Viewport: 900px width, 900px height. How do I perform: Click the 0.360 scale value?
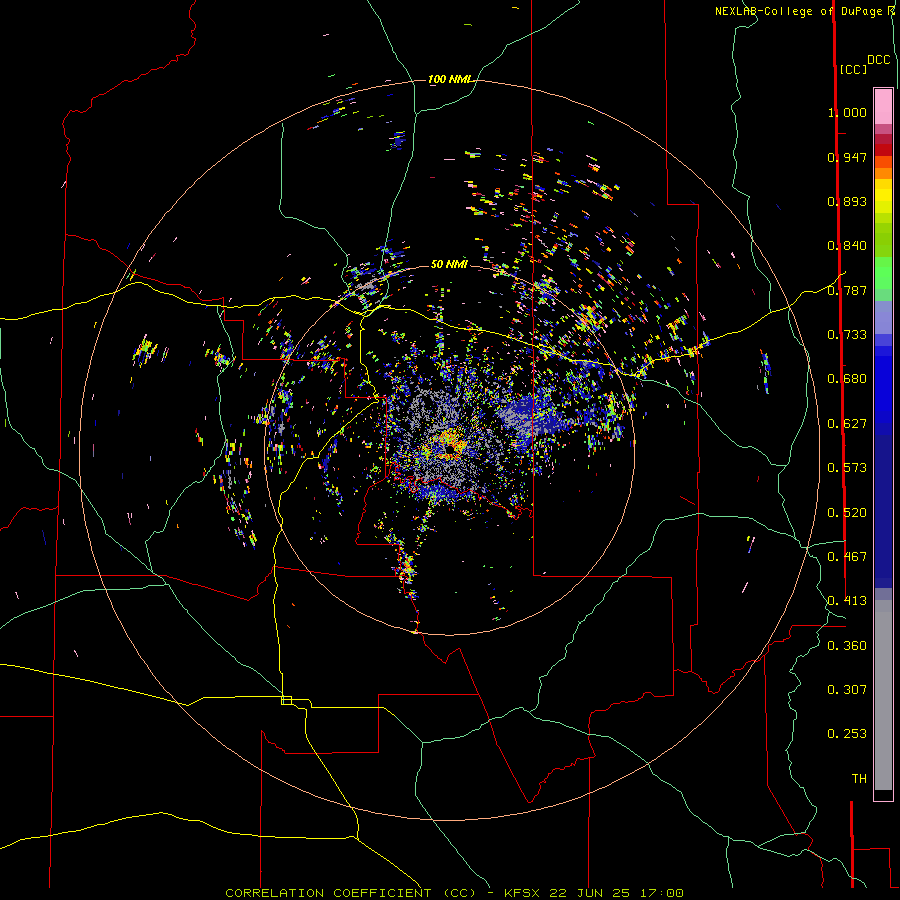click(x=847, y=646)
